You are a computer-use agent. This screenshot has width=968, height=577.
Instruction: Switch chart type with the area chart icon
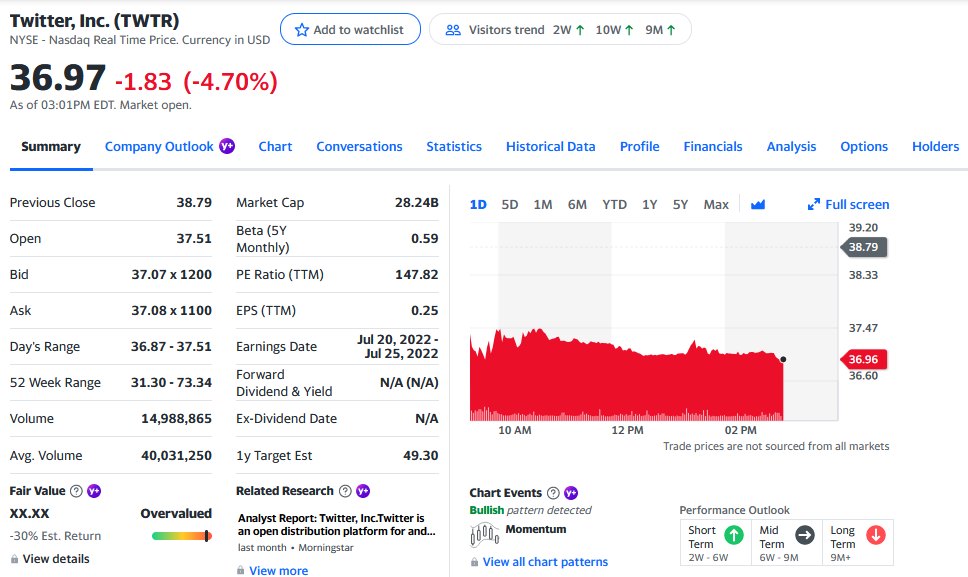tap(758, 204)
